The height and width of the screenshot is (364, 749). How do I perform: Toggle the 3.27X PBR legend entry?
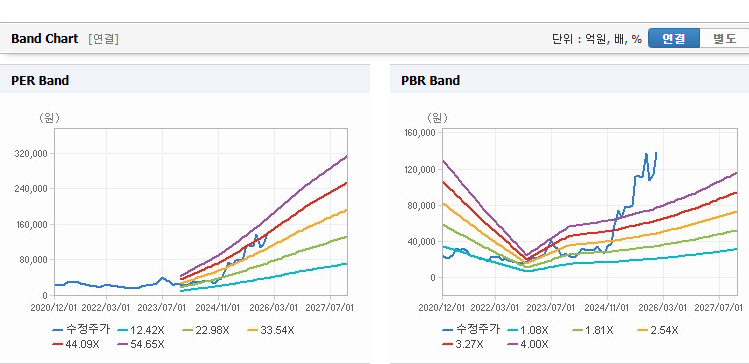[x=463, y=344]
